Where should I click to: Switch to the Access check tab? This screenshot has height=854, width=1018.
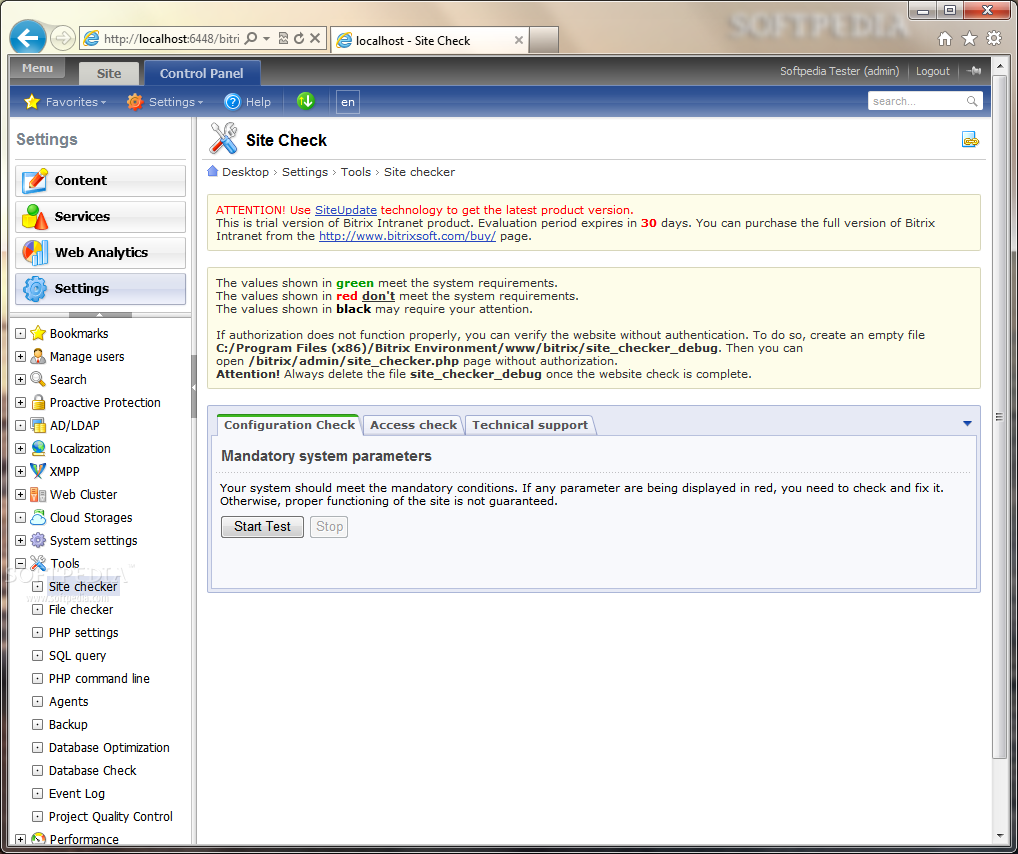pos(413,425)
